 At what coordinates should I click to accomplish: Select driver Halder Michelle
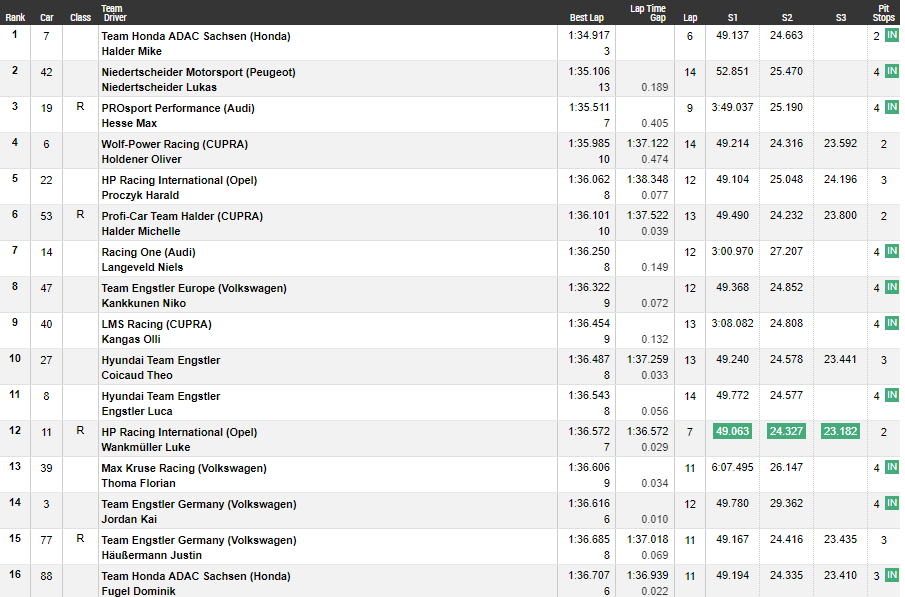(x=141, y=231)
